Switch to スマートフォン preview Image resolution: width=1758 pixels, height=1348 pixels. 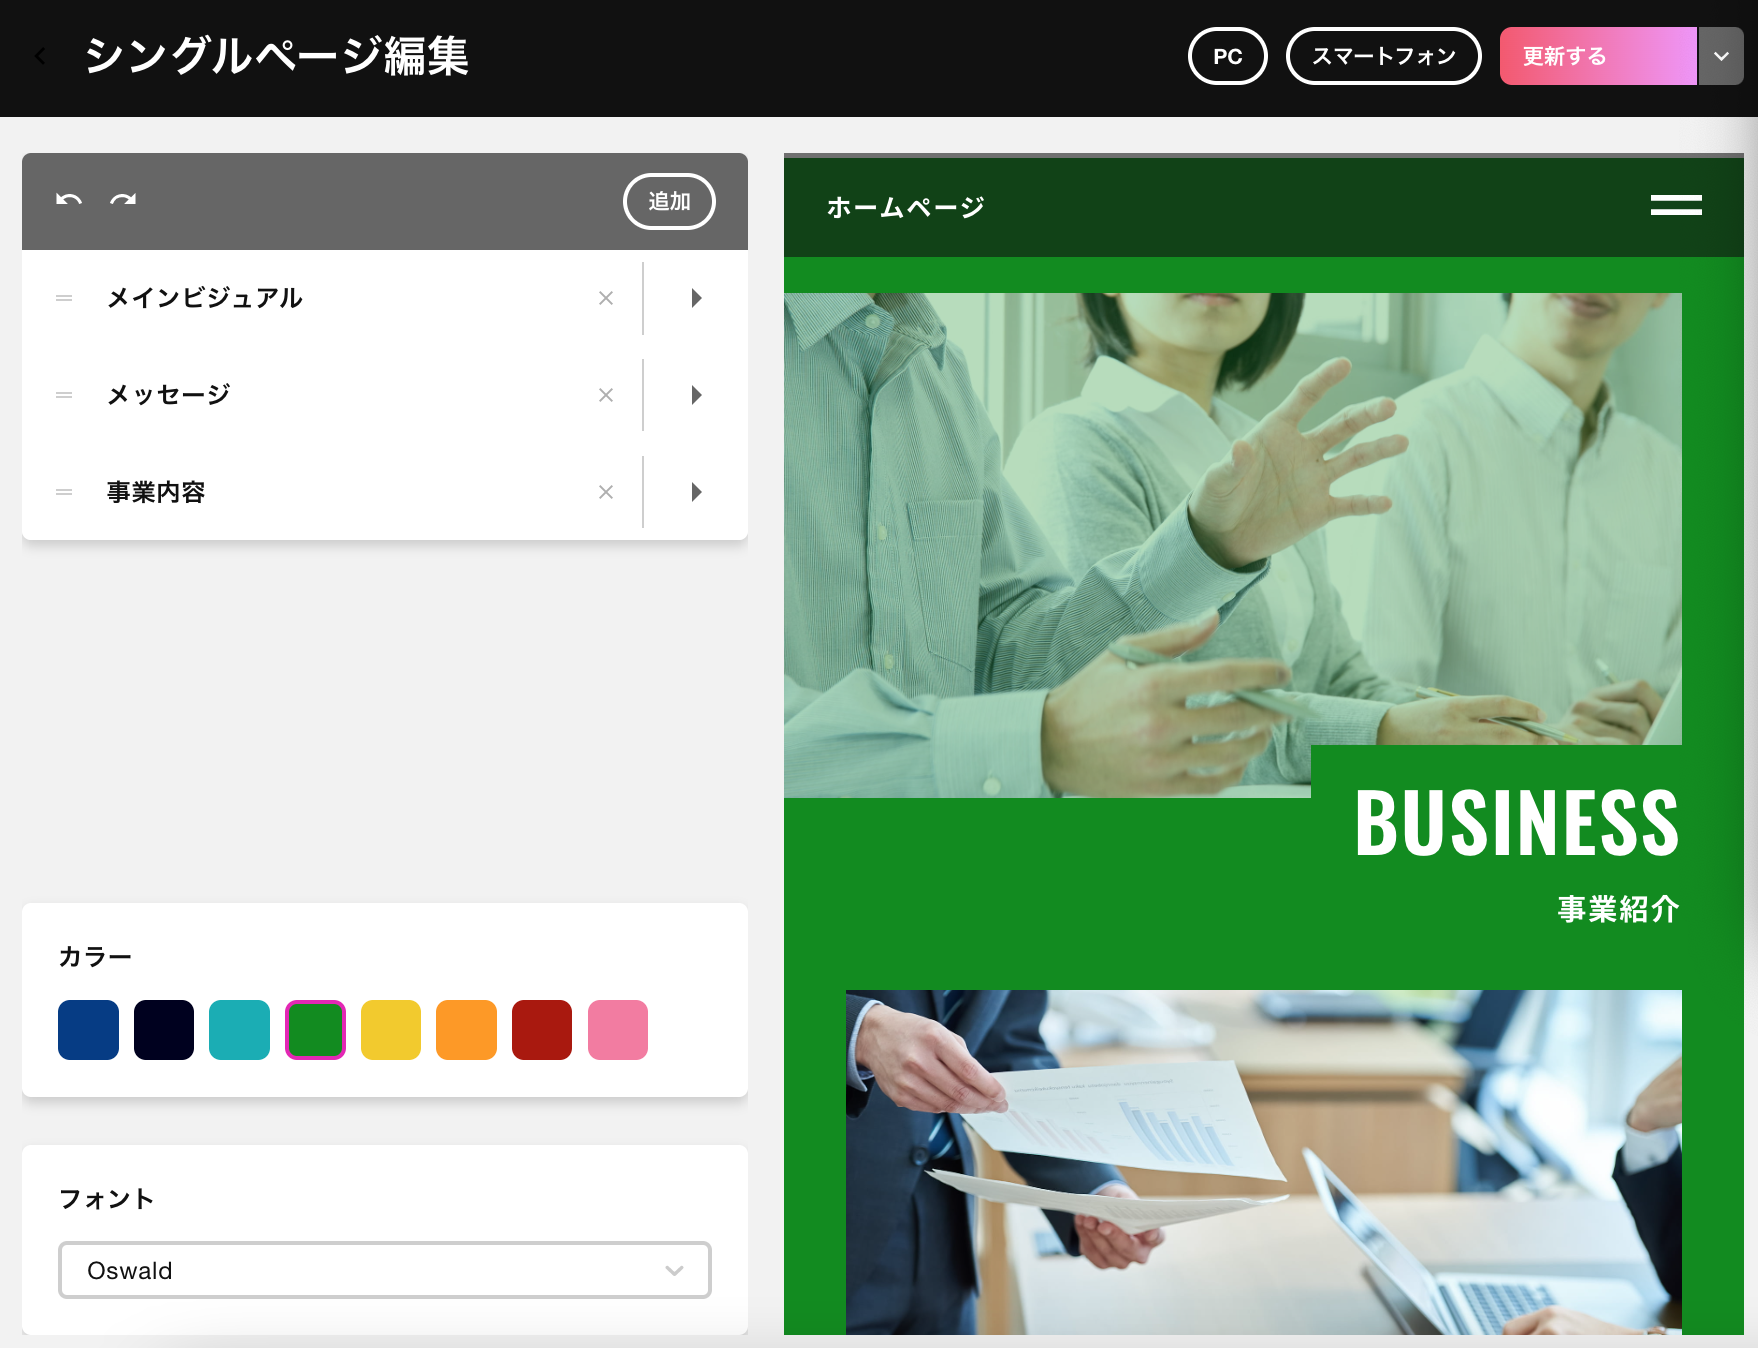[1384, 56]
